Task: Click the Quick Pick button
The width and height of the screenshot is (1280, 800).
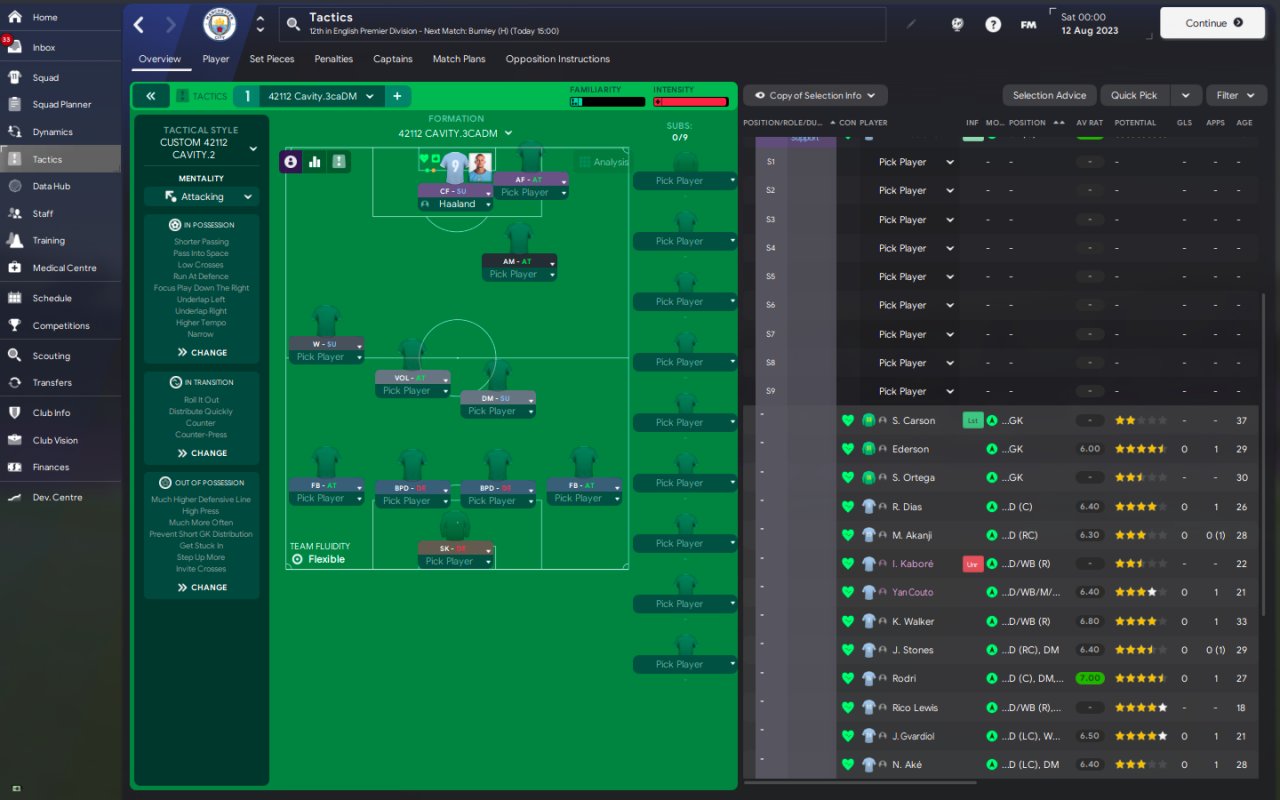Action: click(x=1134, y=95)
